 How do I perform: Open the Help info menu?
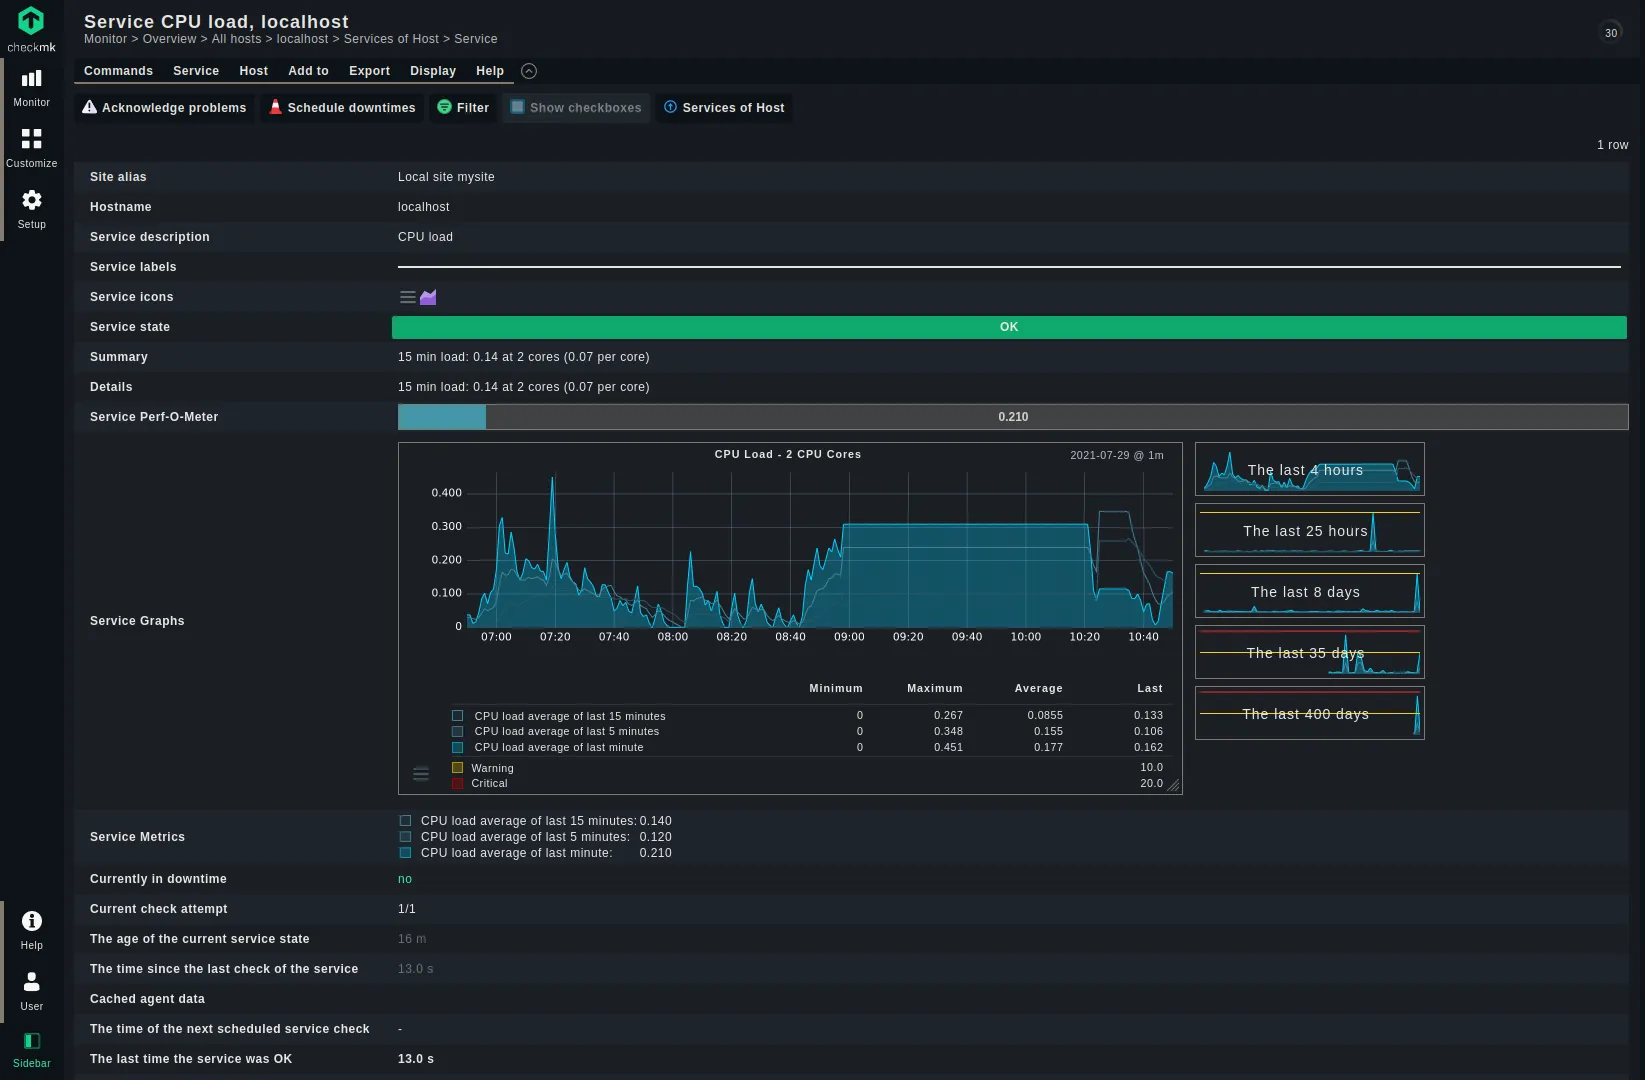click(x=31, y=930)
